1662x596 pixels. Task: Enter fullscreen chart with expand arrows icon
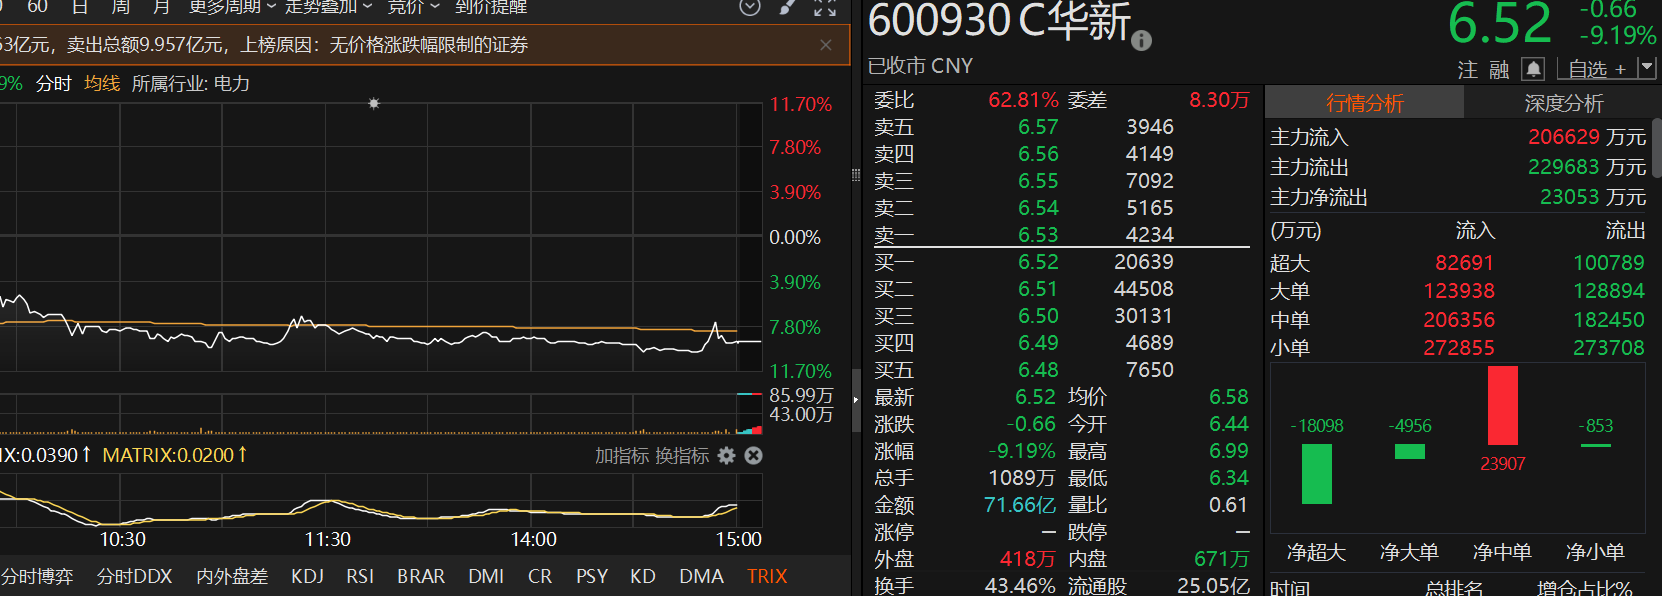point(825,7)
